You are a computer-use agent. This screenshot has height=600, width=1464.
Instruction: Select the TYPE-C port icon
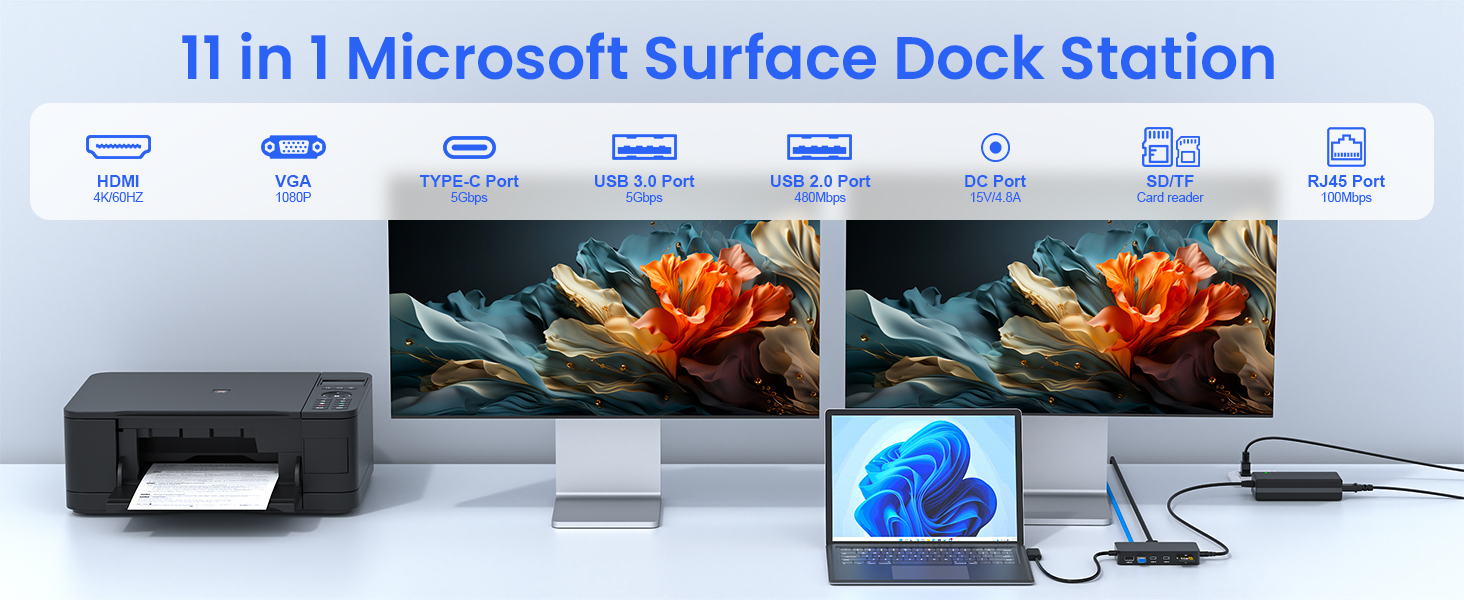(469, 147)
